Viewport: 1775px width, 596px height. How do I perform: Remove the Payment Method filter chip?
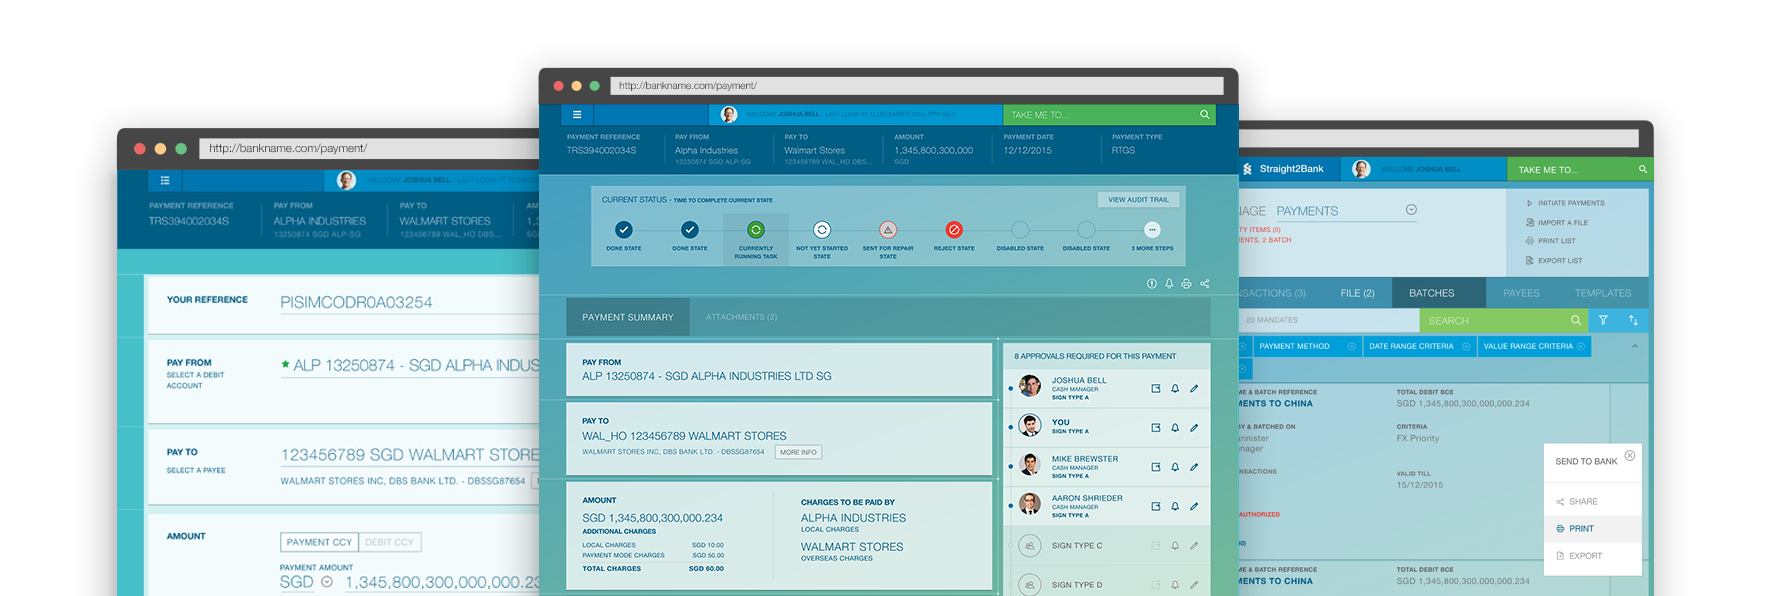click(1351, 347)
